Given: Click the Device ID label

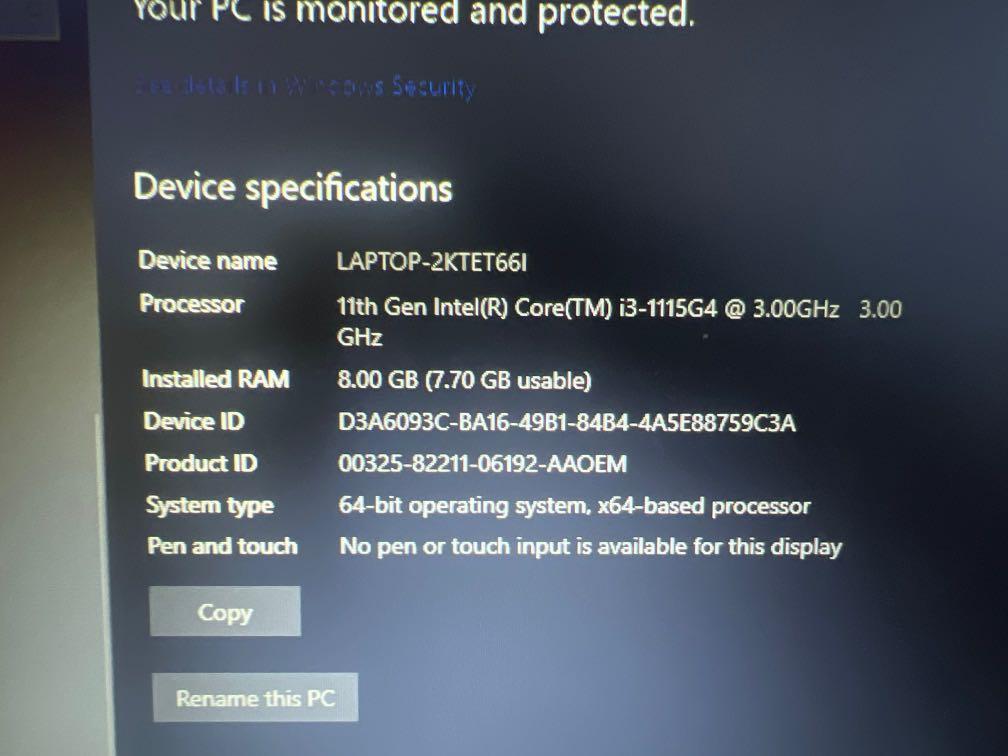Looking at the screenshot, I should point(194,421).
